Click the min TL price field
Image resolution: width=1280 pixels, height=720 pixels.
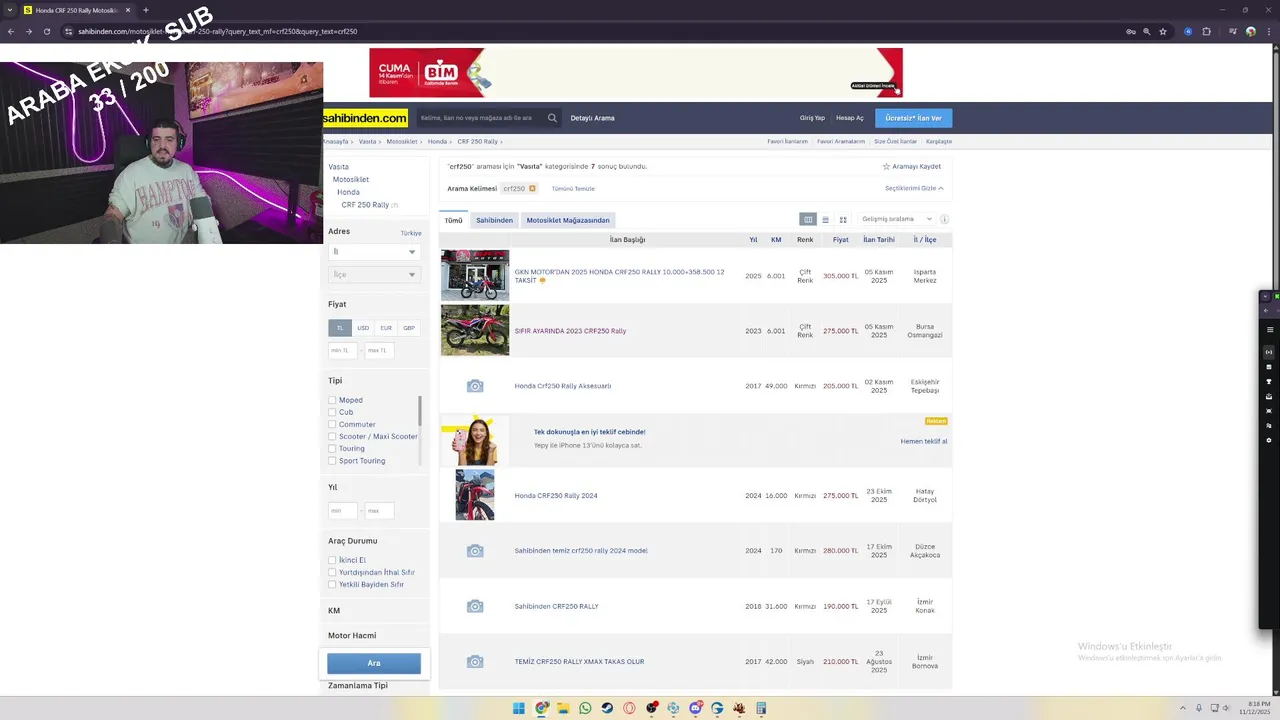pyautogui.click(x=342, y=350)
